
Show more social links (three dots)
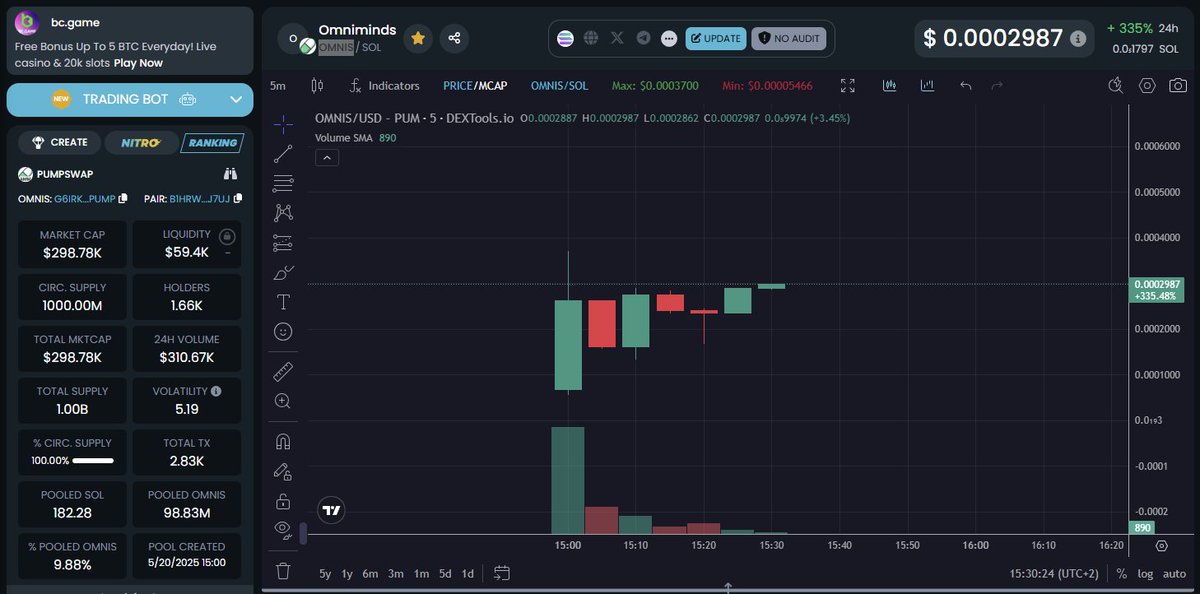(x=669, y=38)
